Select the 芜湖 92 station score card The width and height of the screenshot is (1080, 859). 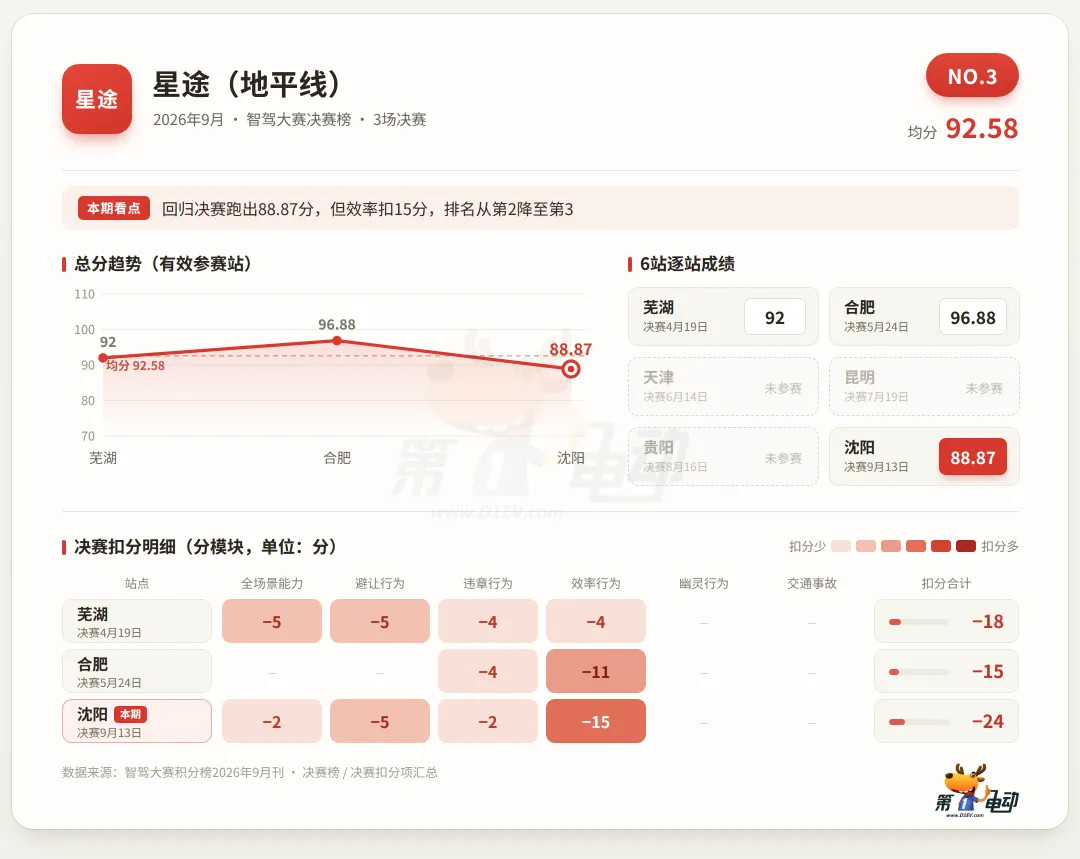pos(723,317)
